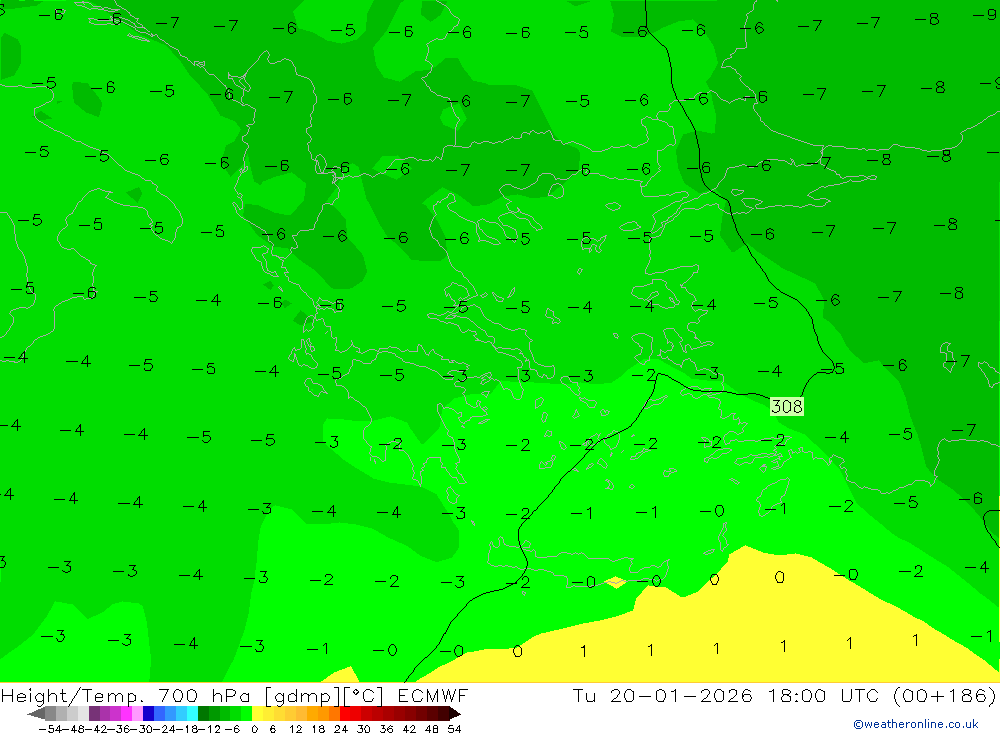Pick the cyan swatch just before dark green
1000x733 pixels.
pos(192,714)
